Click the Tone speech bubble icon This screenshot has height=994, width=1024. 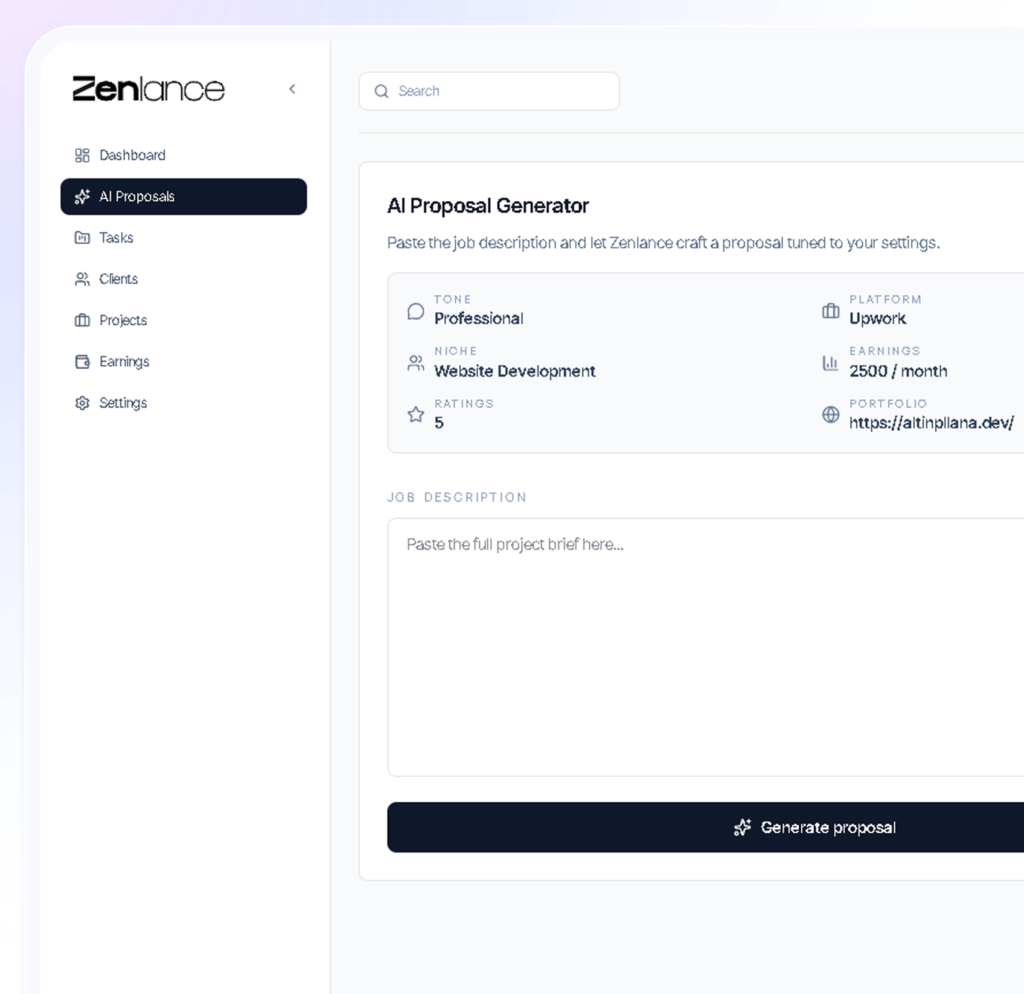coord(416,311)
